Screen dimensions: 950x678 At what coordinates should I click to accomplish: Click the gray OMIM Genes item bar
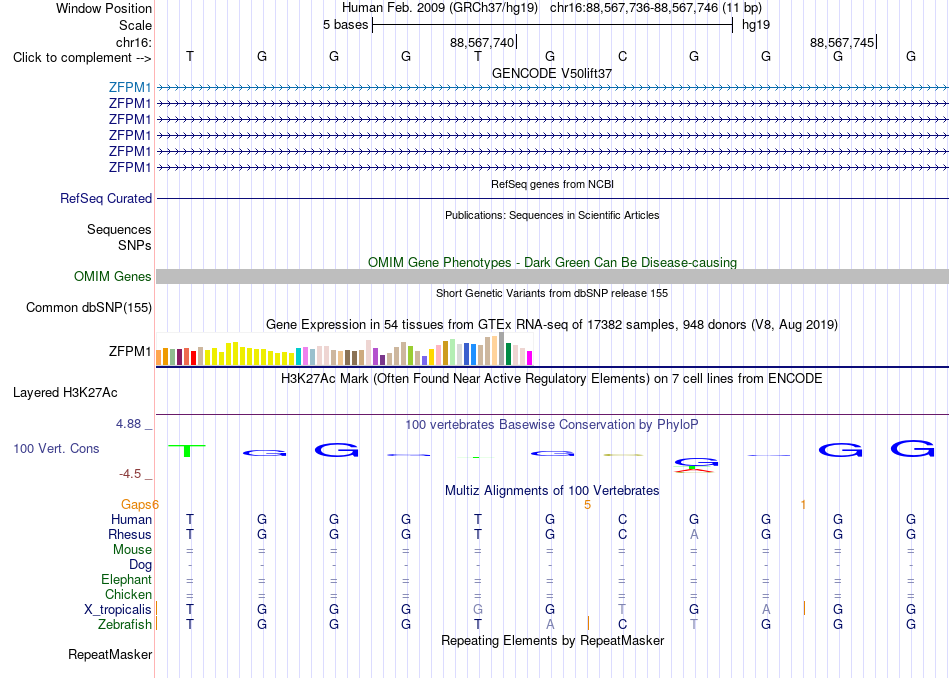[x=552, y=276]
